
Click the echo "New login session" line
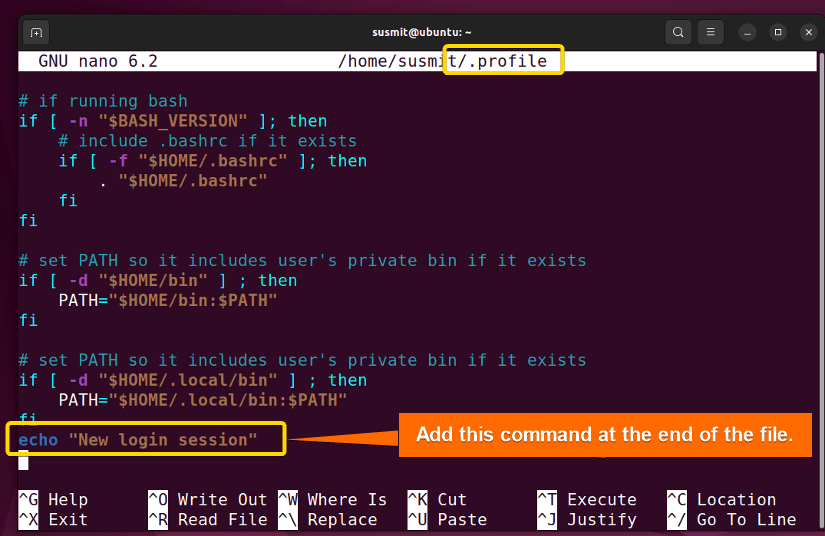click(x=138, y=440)
